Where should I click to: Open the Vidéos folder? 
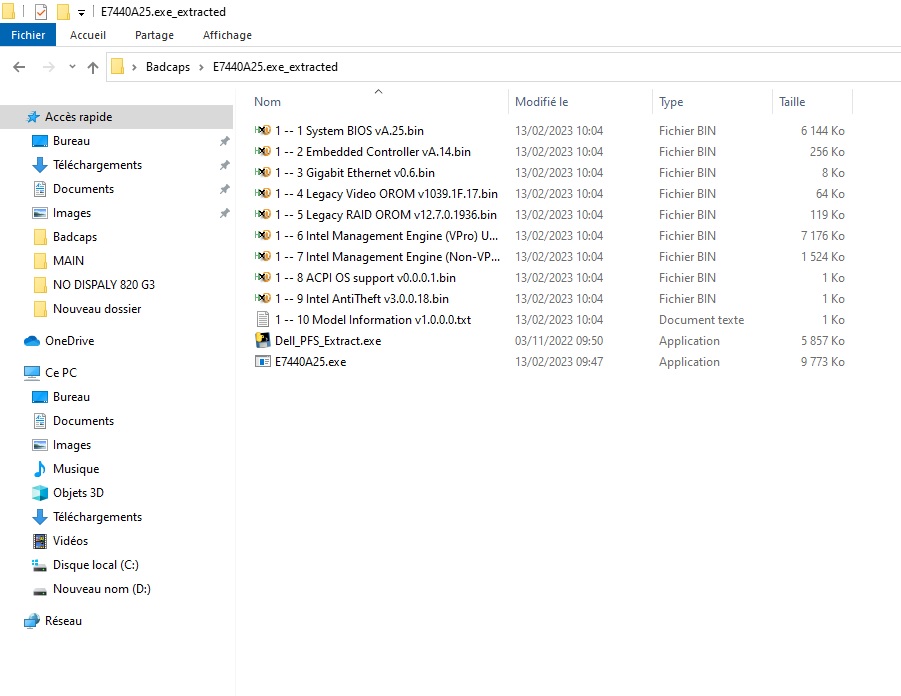pos(70,541)
